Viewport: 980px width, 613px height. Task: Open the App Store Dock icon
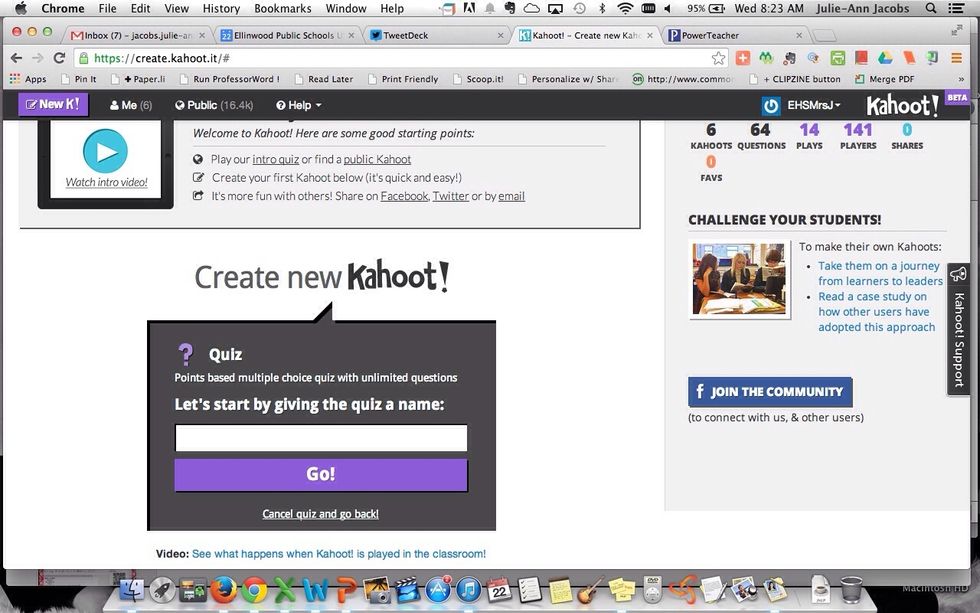[x=438, y=589]
